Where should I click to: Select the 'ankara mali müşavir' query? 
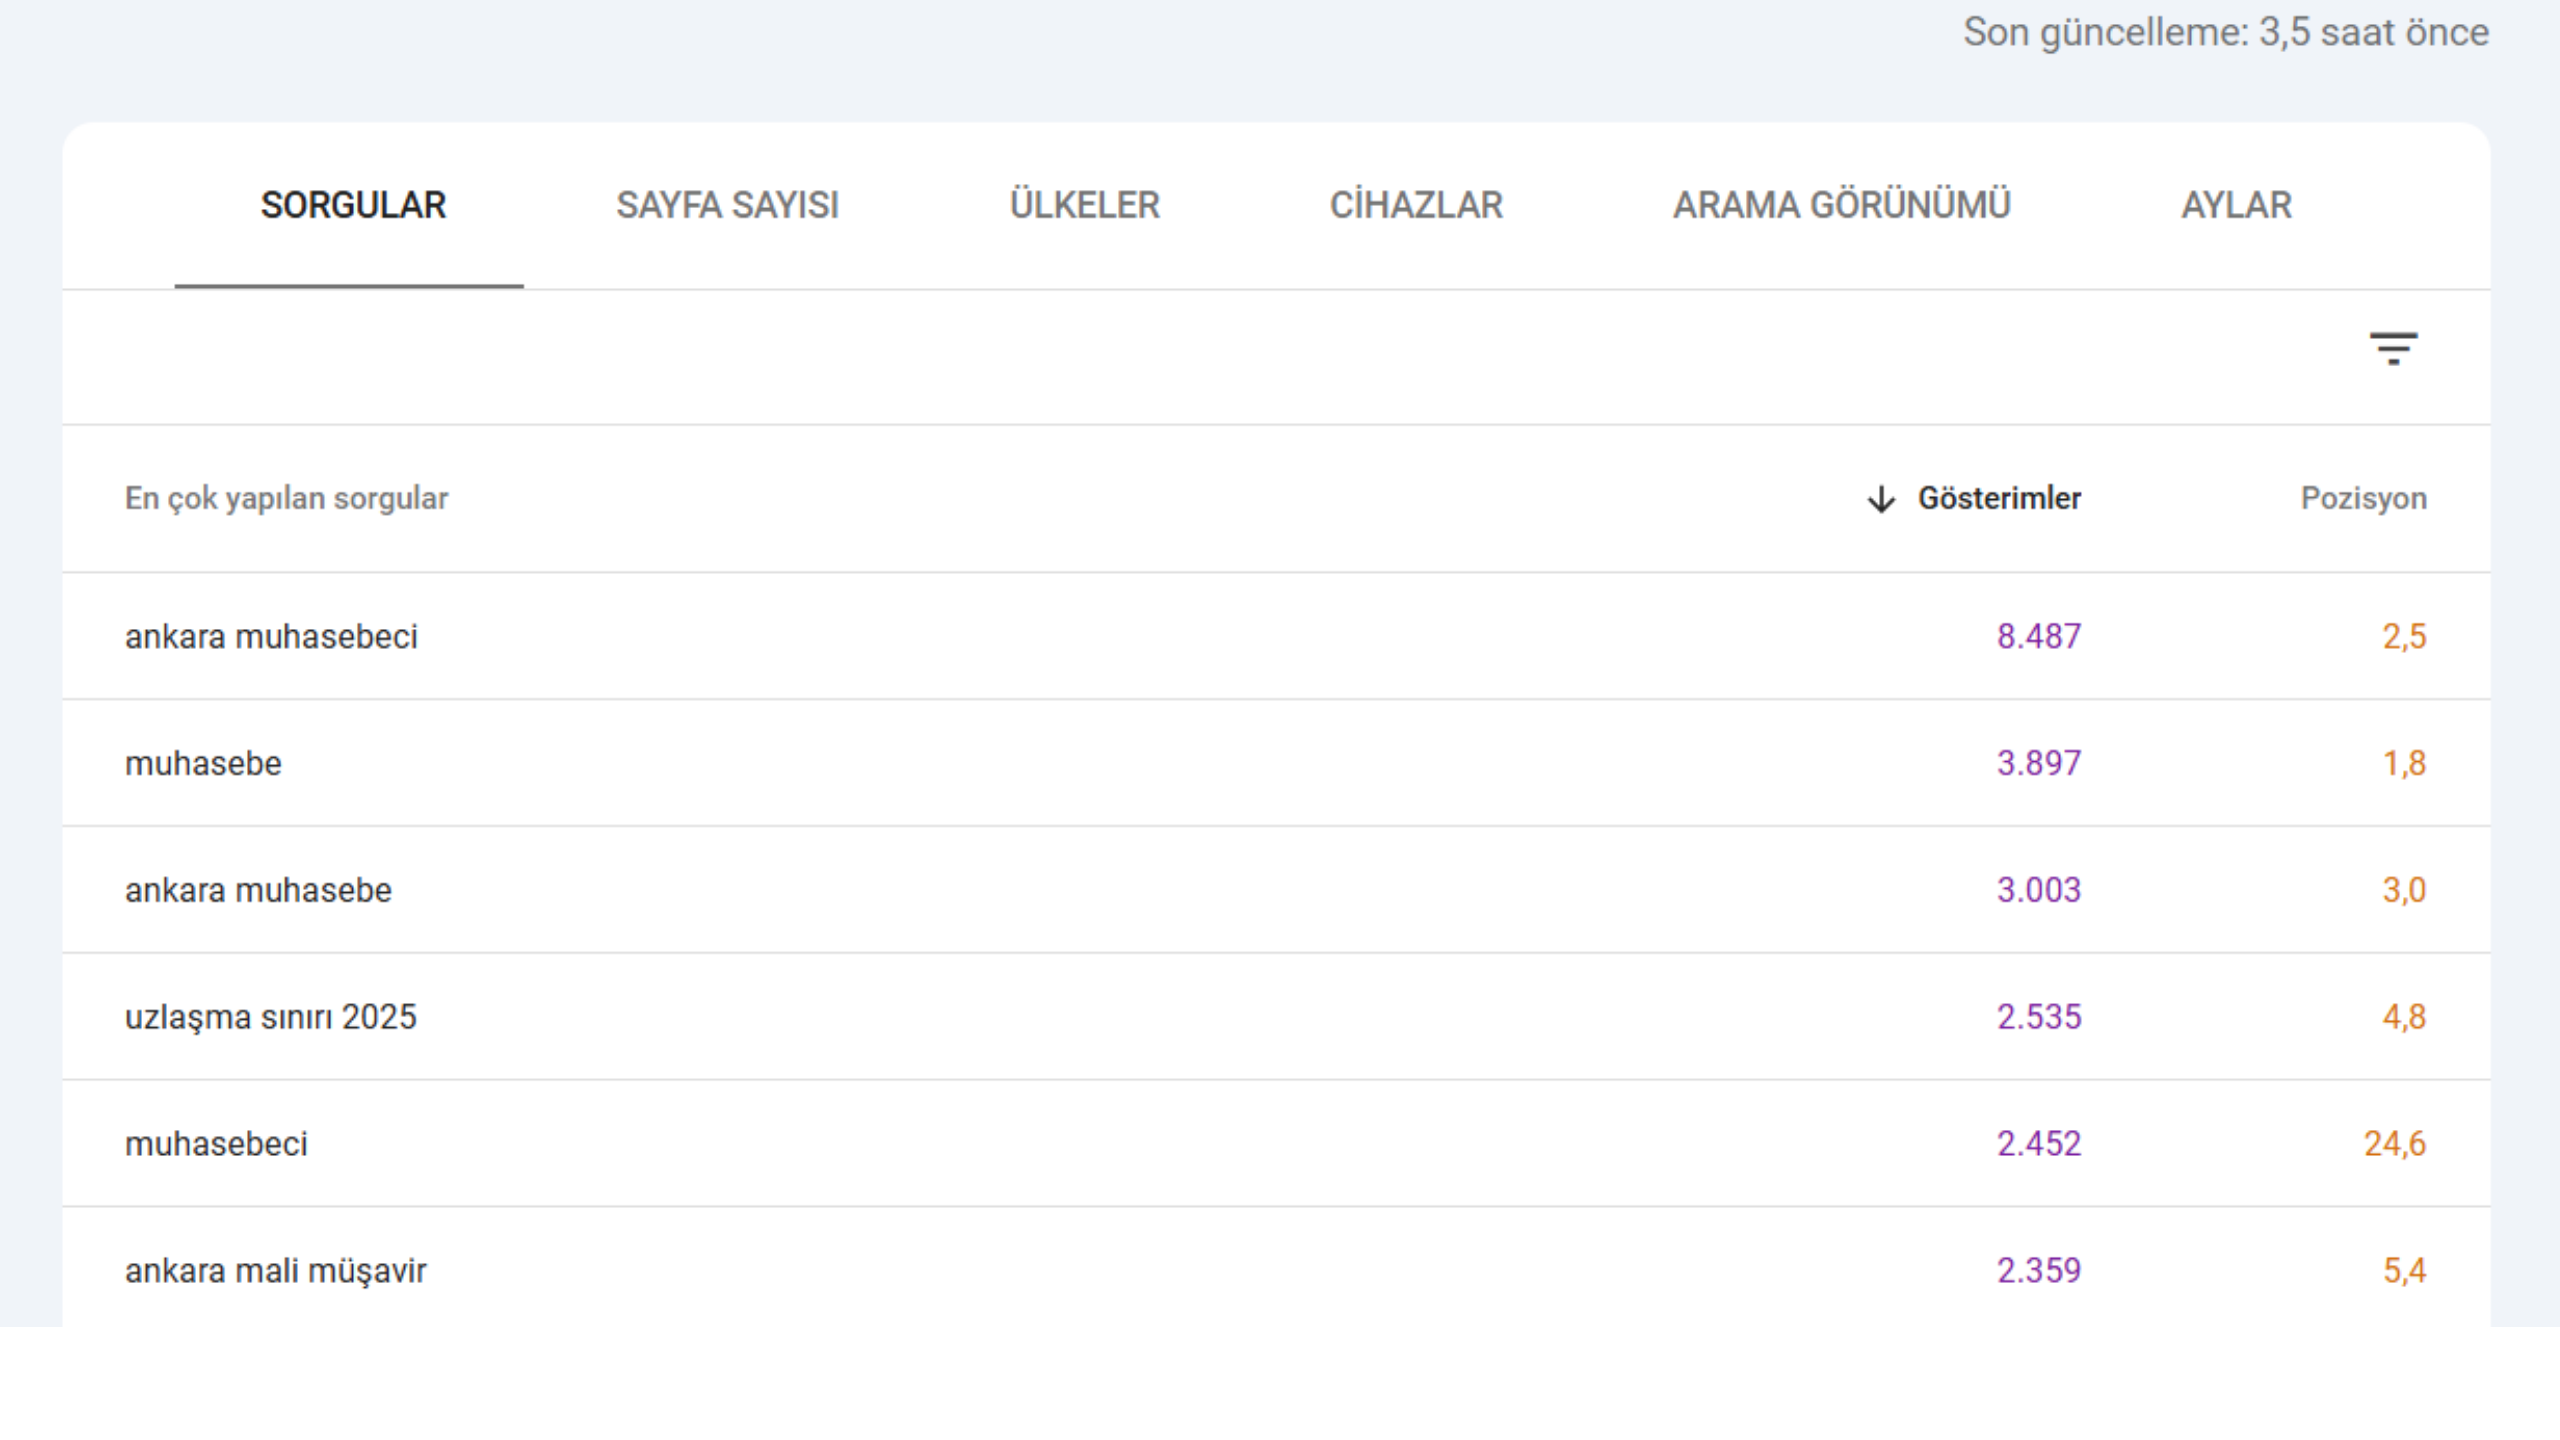pyautogui.click(x=276, y=1271)
